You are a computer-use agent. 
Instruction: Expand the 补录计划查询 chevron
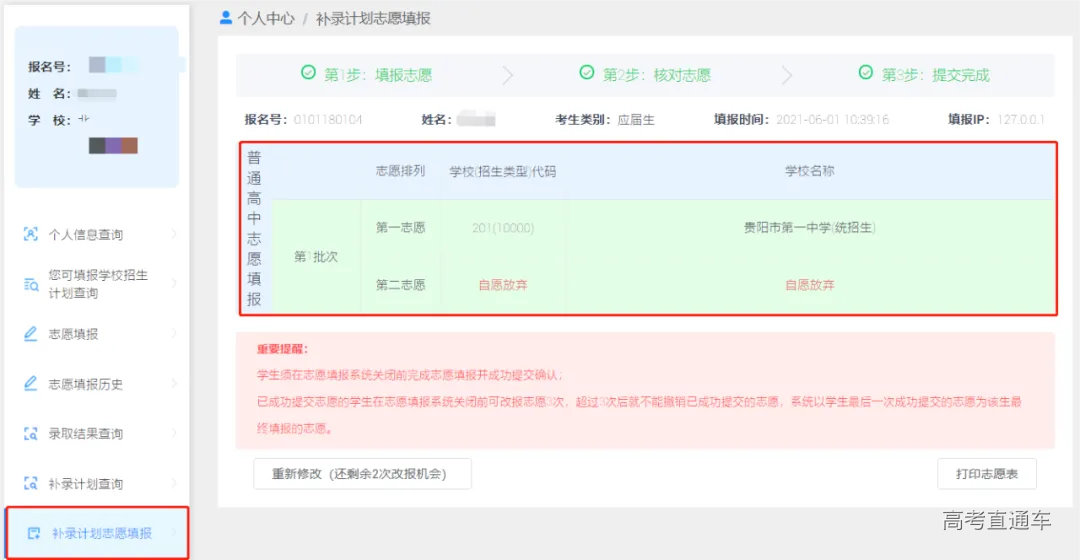point(174,483)
